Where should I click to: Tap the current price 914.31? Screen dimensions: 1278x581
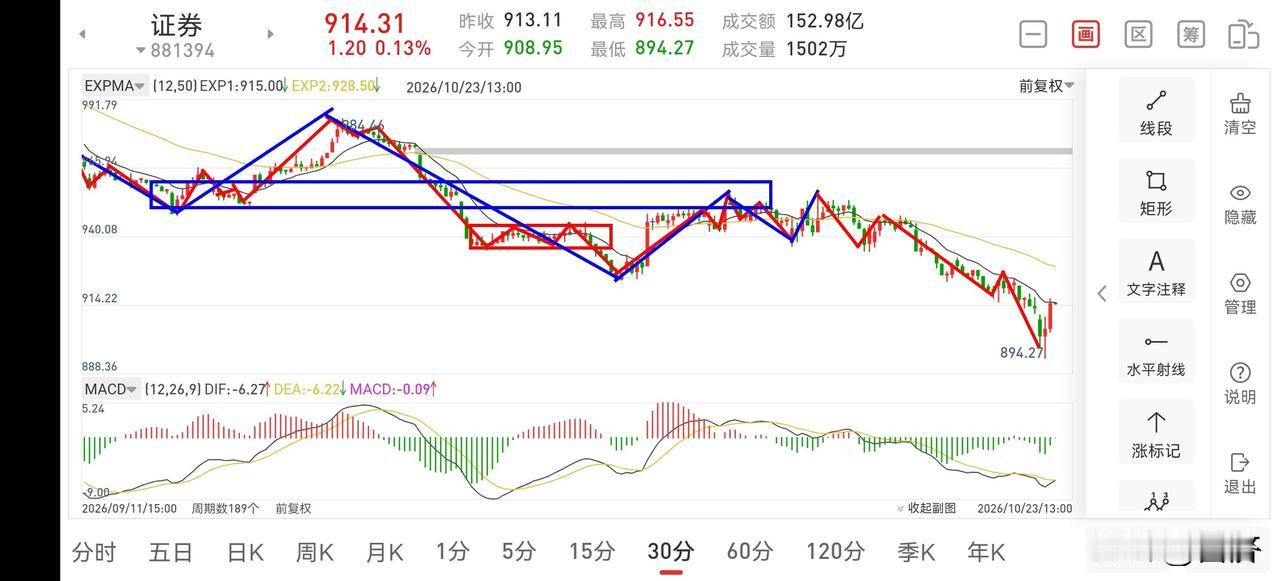(365, 23)
